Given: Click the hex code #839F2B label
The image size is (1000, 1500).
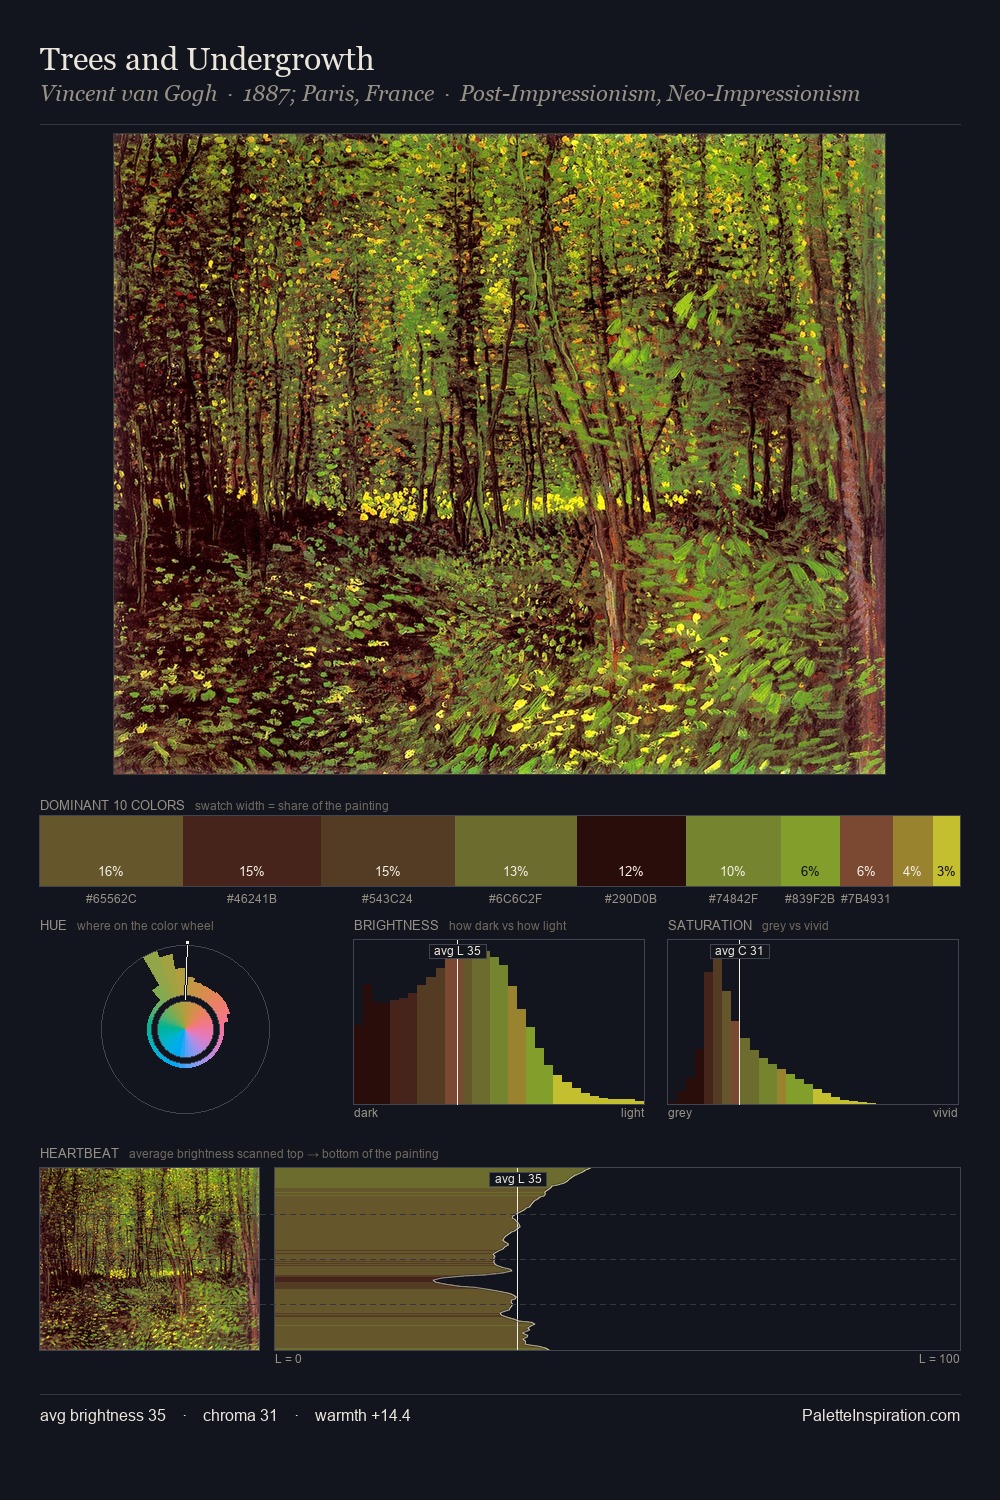Looking at the screenshot, I should (809, 899).
